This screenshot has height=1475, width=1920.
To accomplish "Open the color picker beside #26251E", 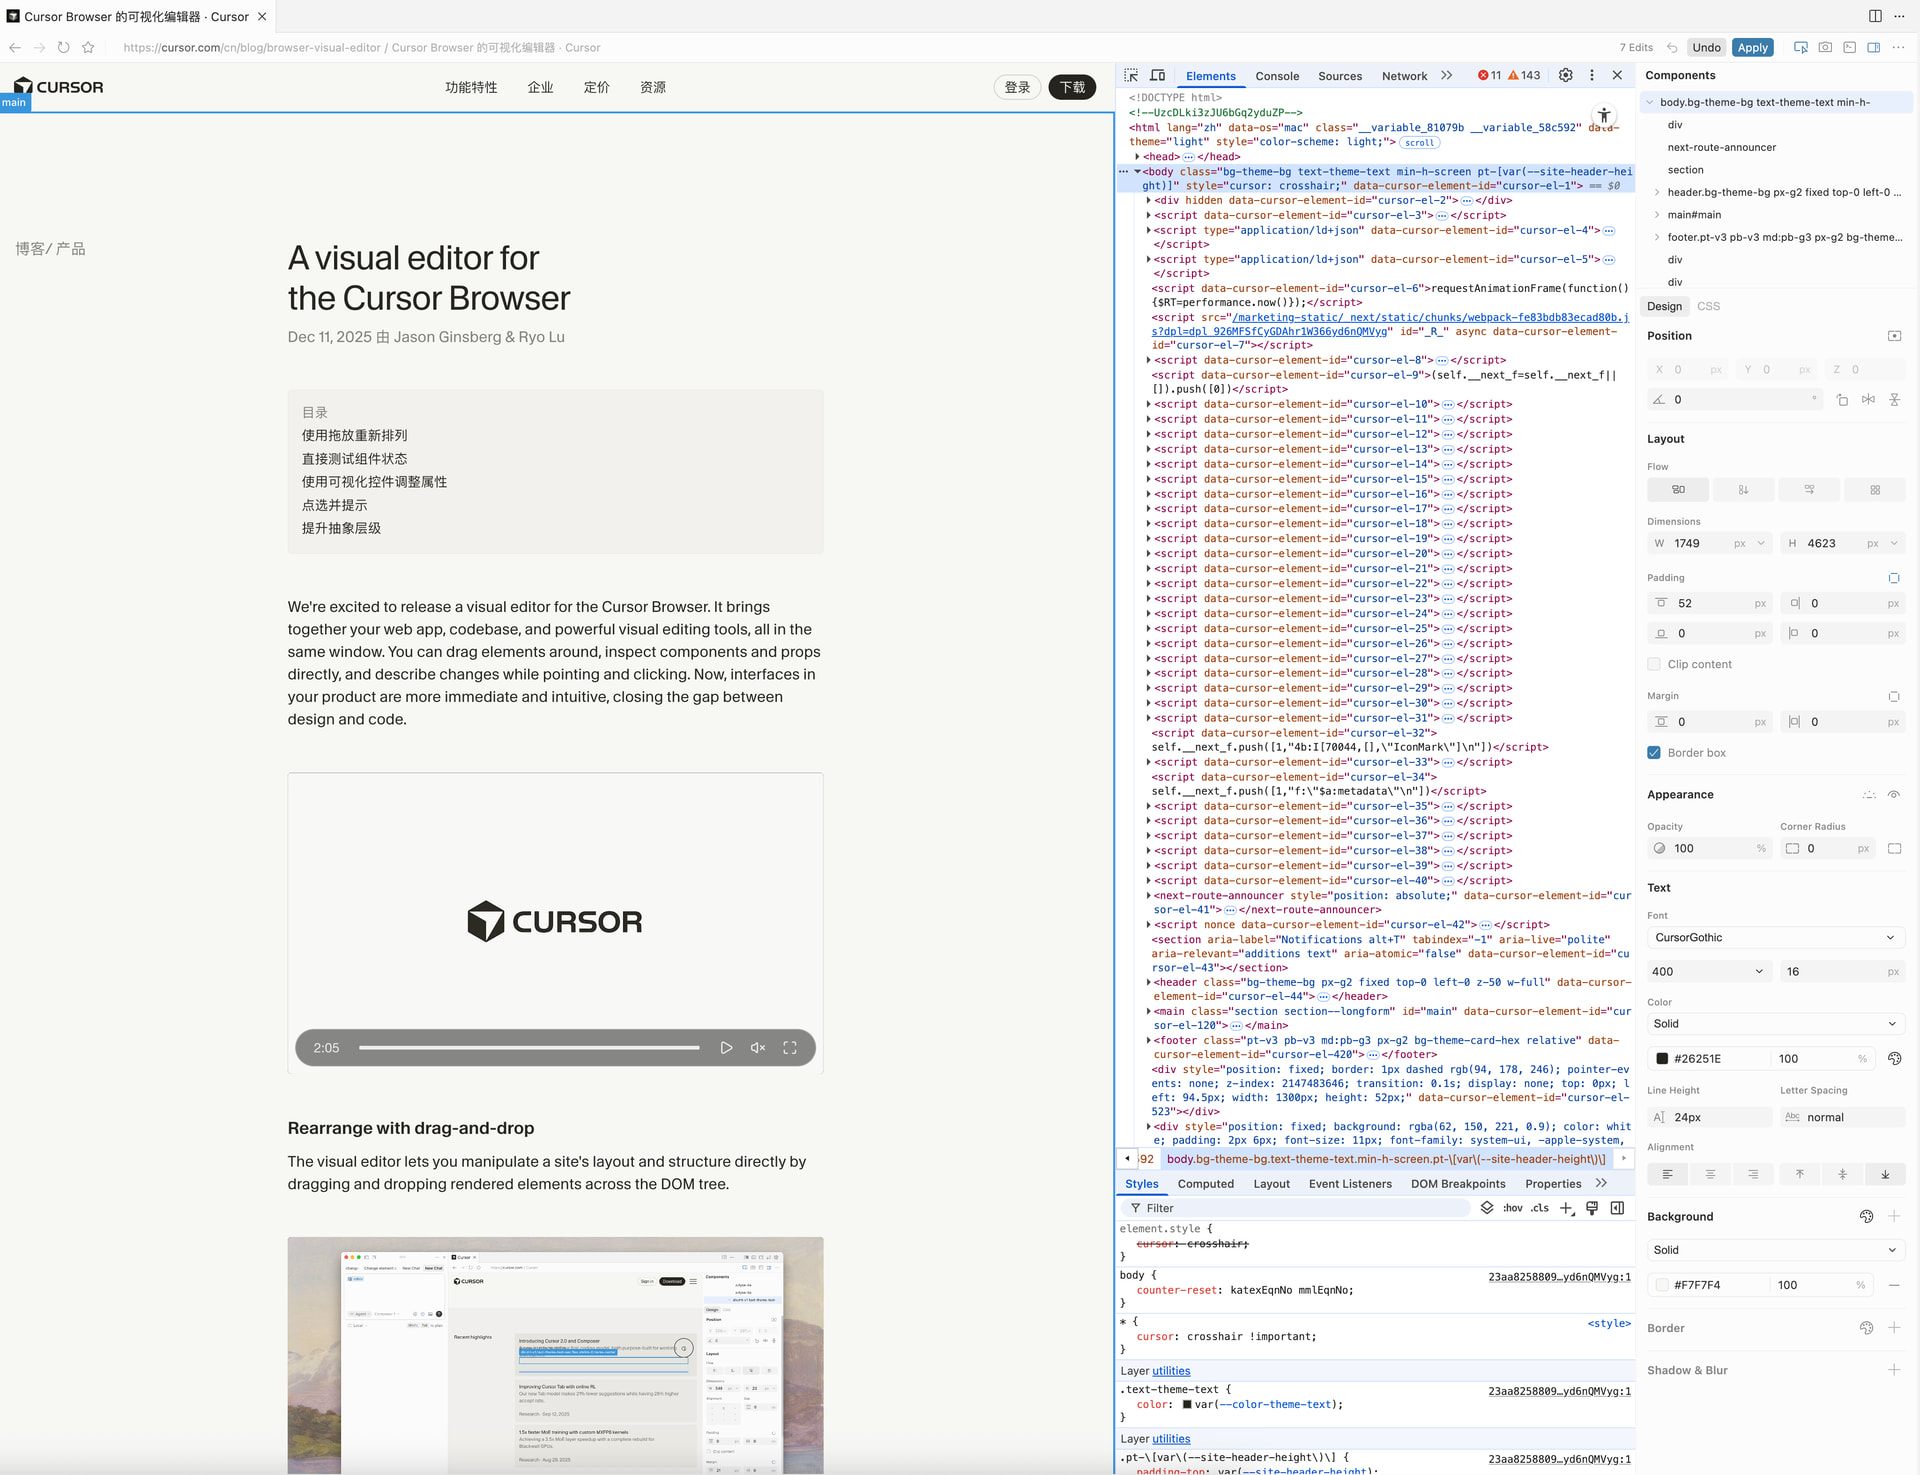I will (x=1894, y=1058).
